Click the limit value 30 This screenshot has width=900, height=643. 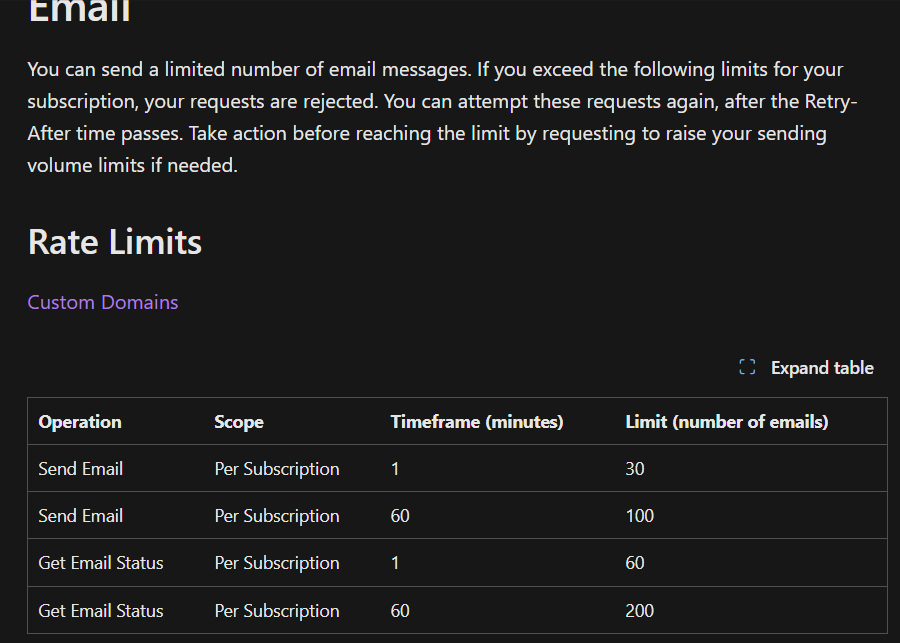coord(635,469)
